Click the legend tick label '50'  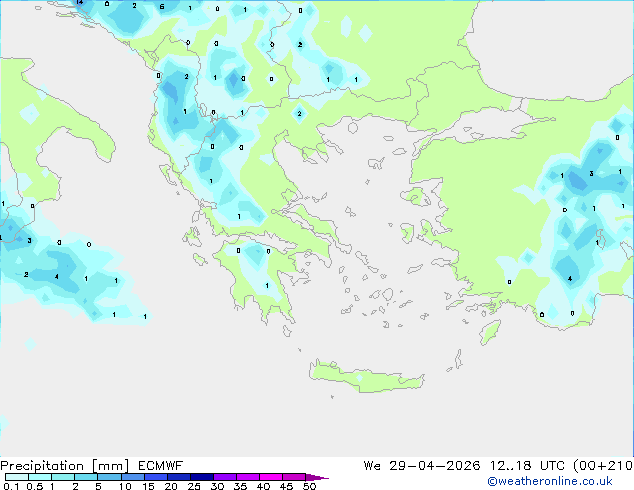[309, 486]
